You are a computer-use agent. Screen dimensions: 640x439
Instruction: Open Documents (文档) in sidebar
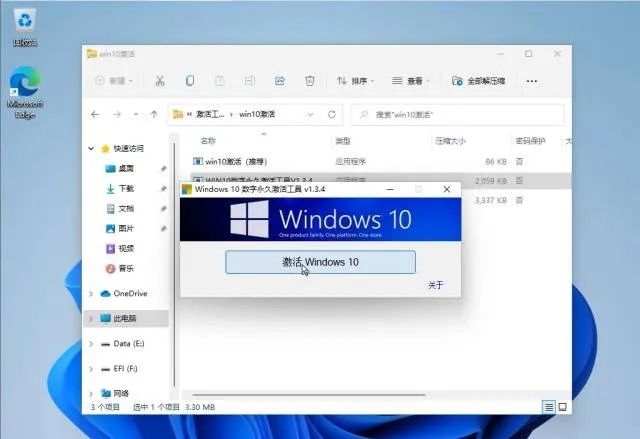[126, 208]
